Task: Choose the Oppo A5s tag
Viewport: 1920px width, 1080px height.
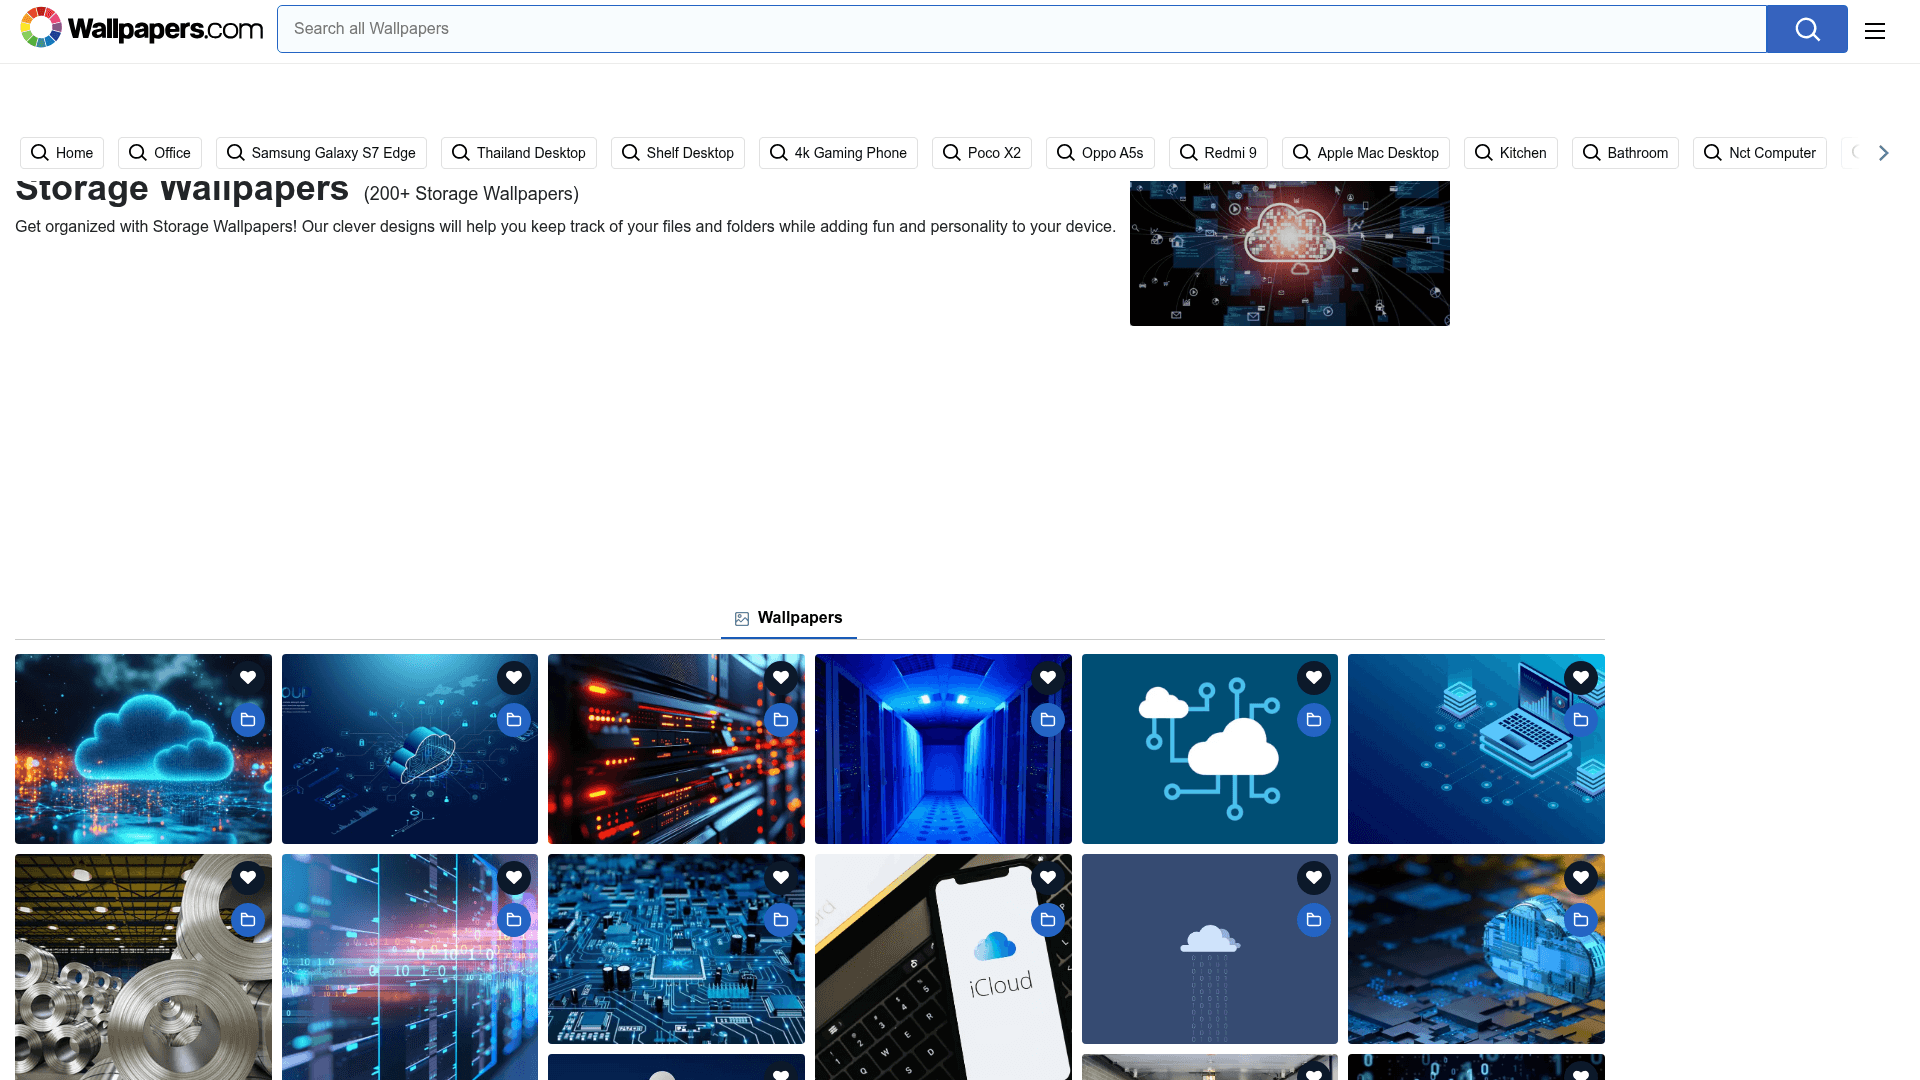Action: [1100, 153]
